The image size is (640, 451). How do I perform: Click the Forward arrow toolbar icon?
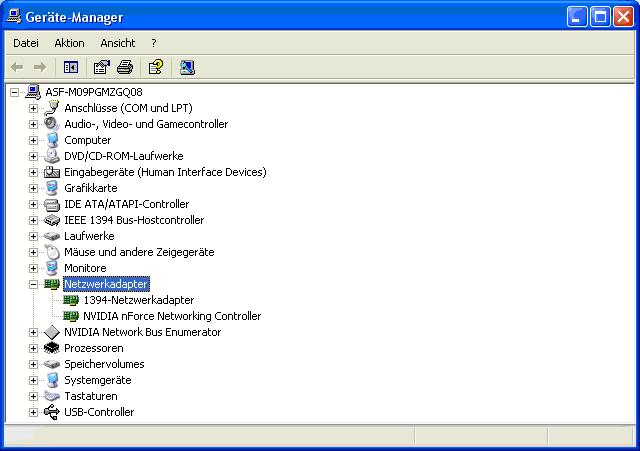[40, 67]
